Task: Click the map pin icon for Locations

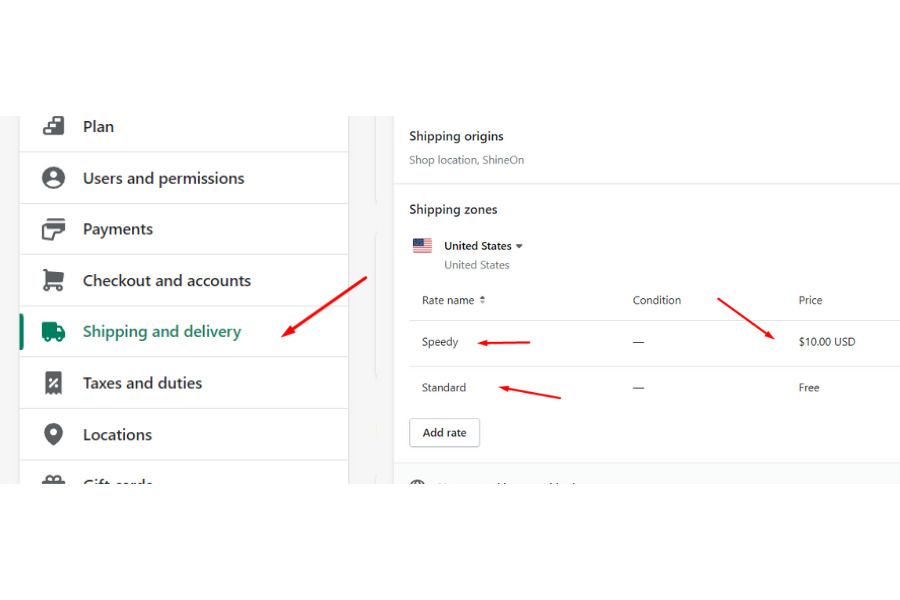Action: [53, 435]
